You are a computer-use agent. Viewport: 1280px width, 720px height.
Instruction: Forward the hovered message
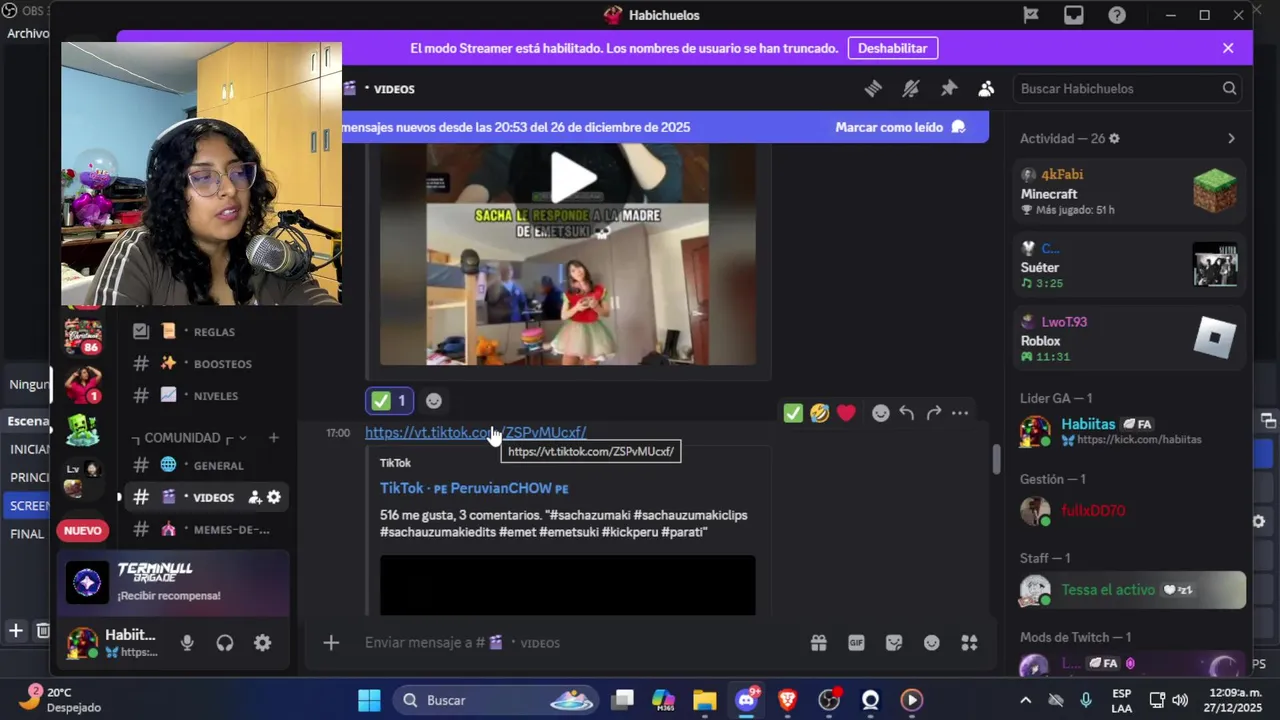(934, 413)
